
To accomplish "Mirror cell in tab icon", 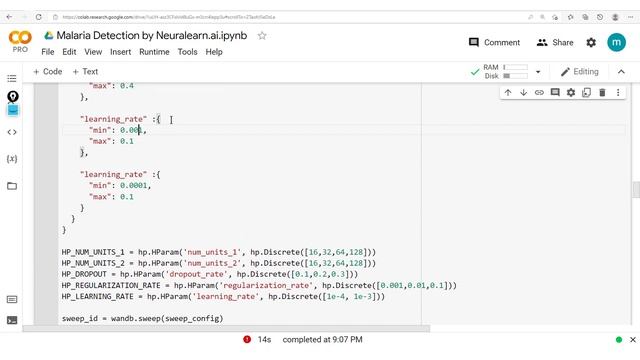I will point(587,93).
